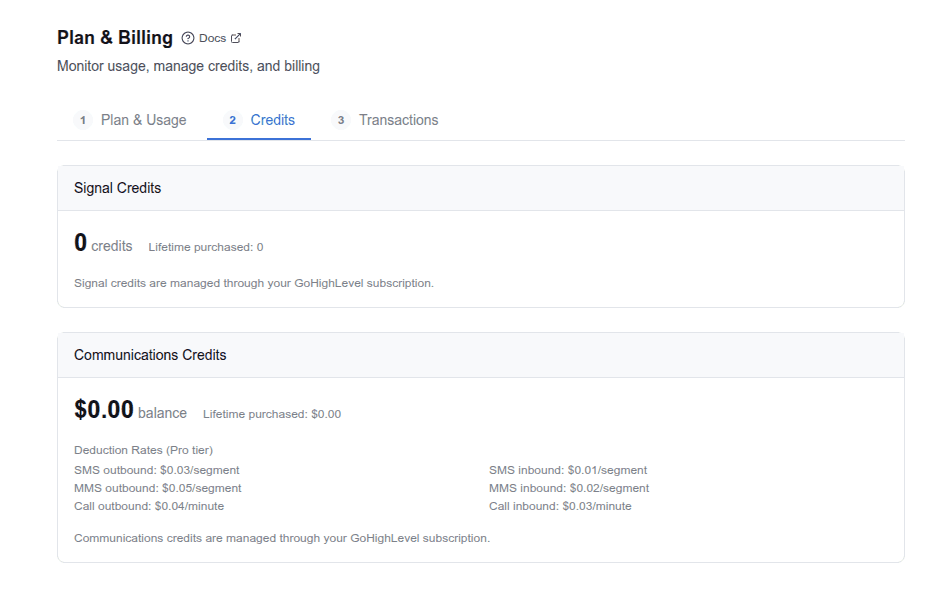951x598 pixels.
Task: Open the Transactions tab
Action: [x=398, y=119]
